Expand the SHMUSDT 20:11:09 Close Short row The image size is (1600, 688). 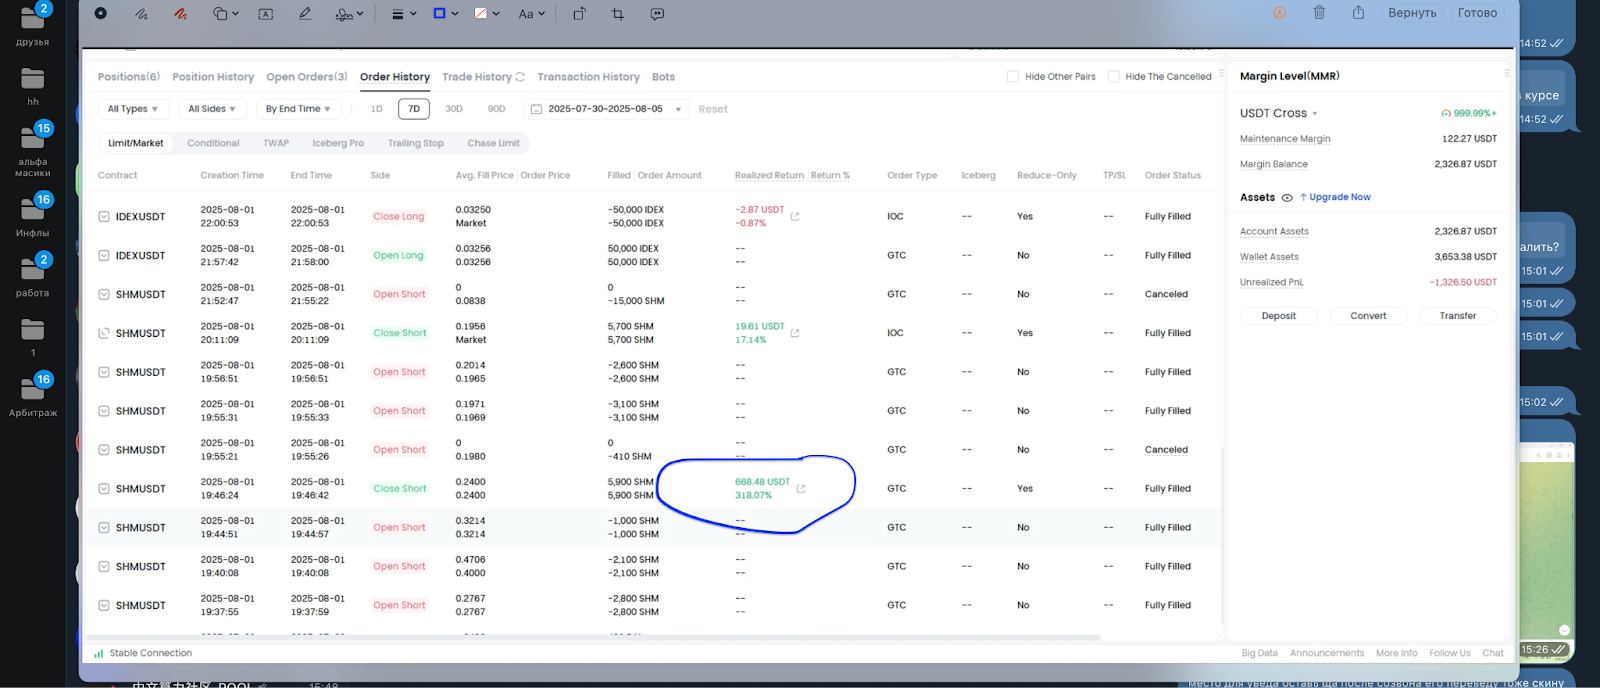point(104,333)
